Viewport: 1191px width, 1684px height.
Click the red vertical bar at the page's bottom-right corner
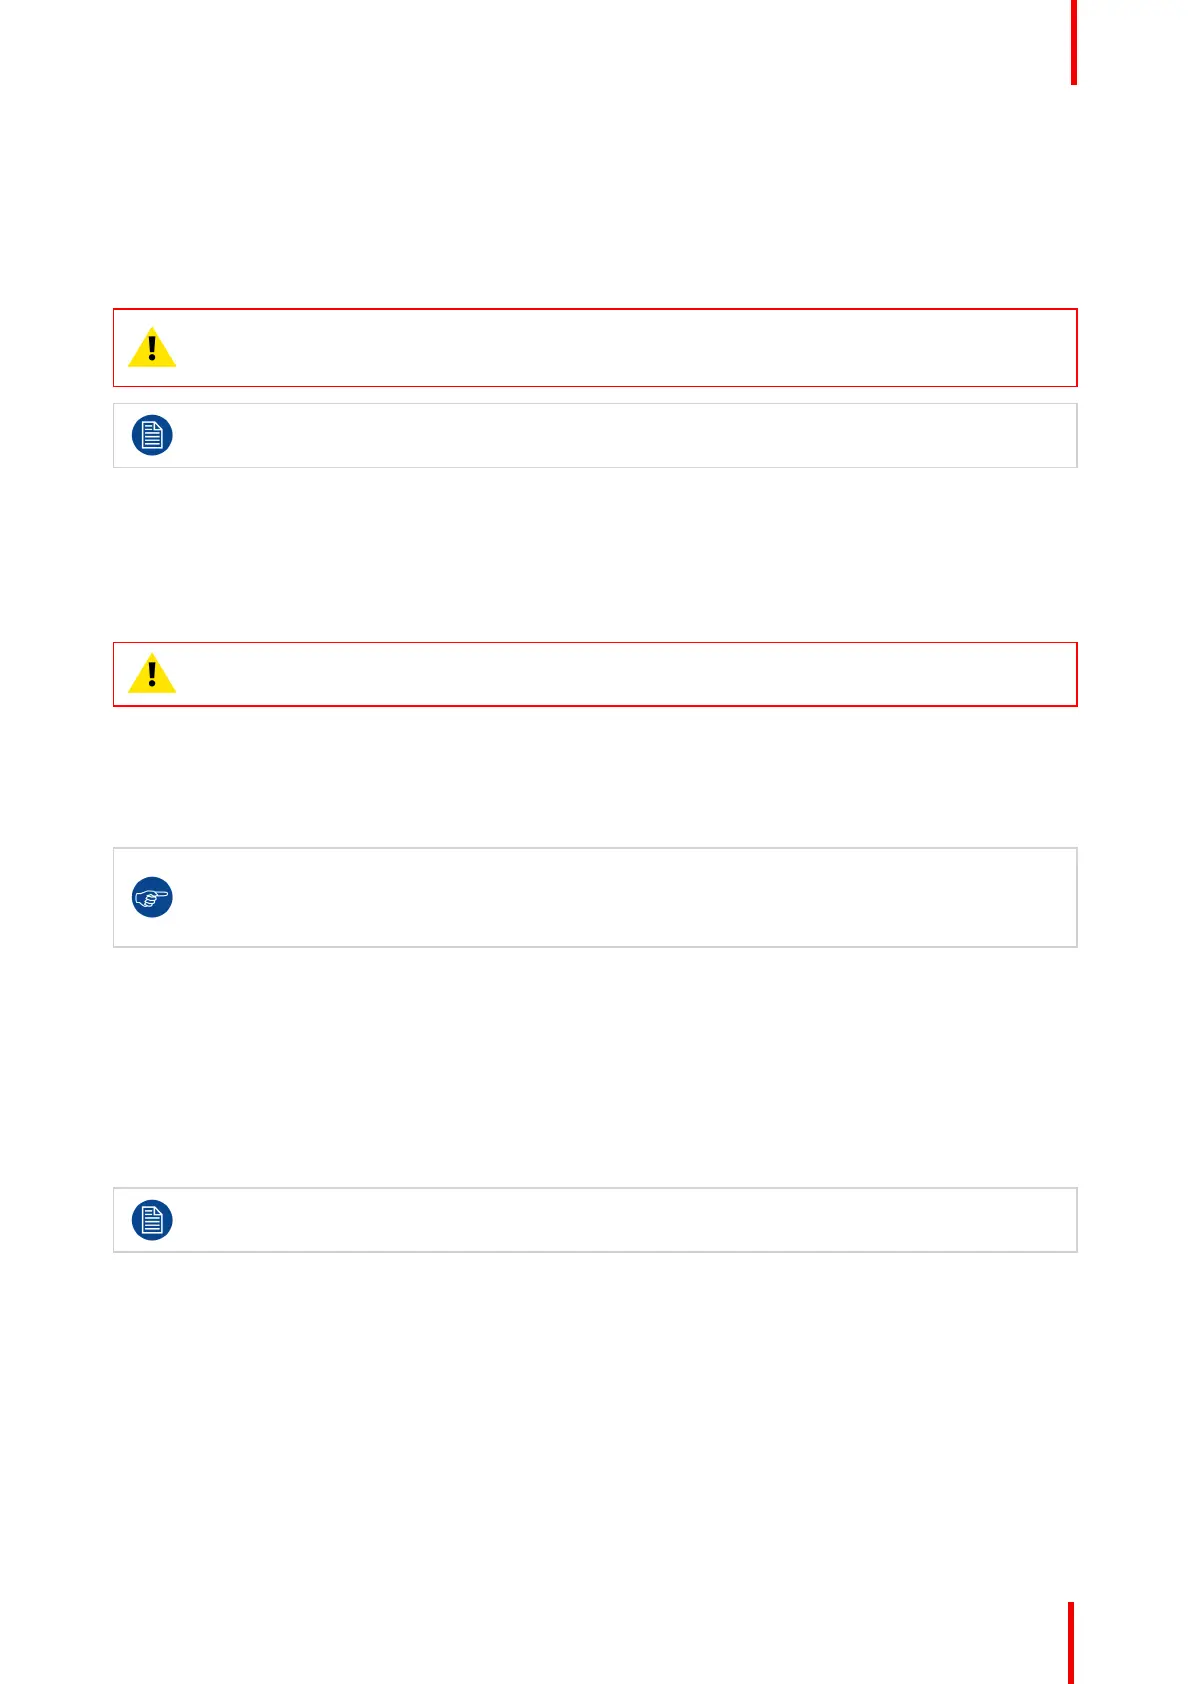1071,1643
